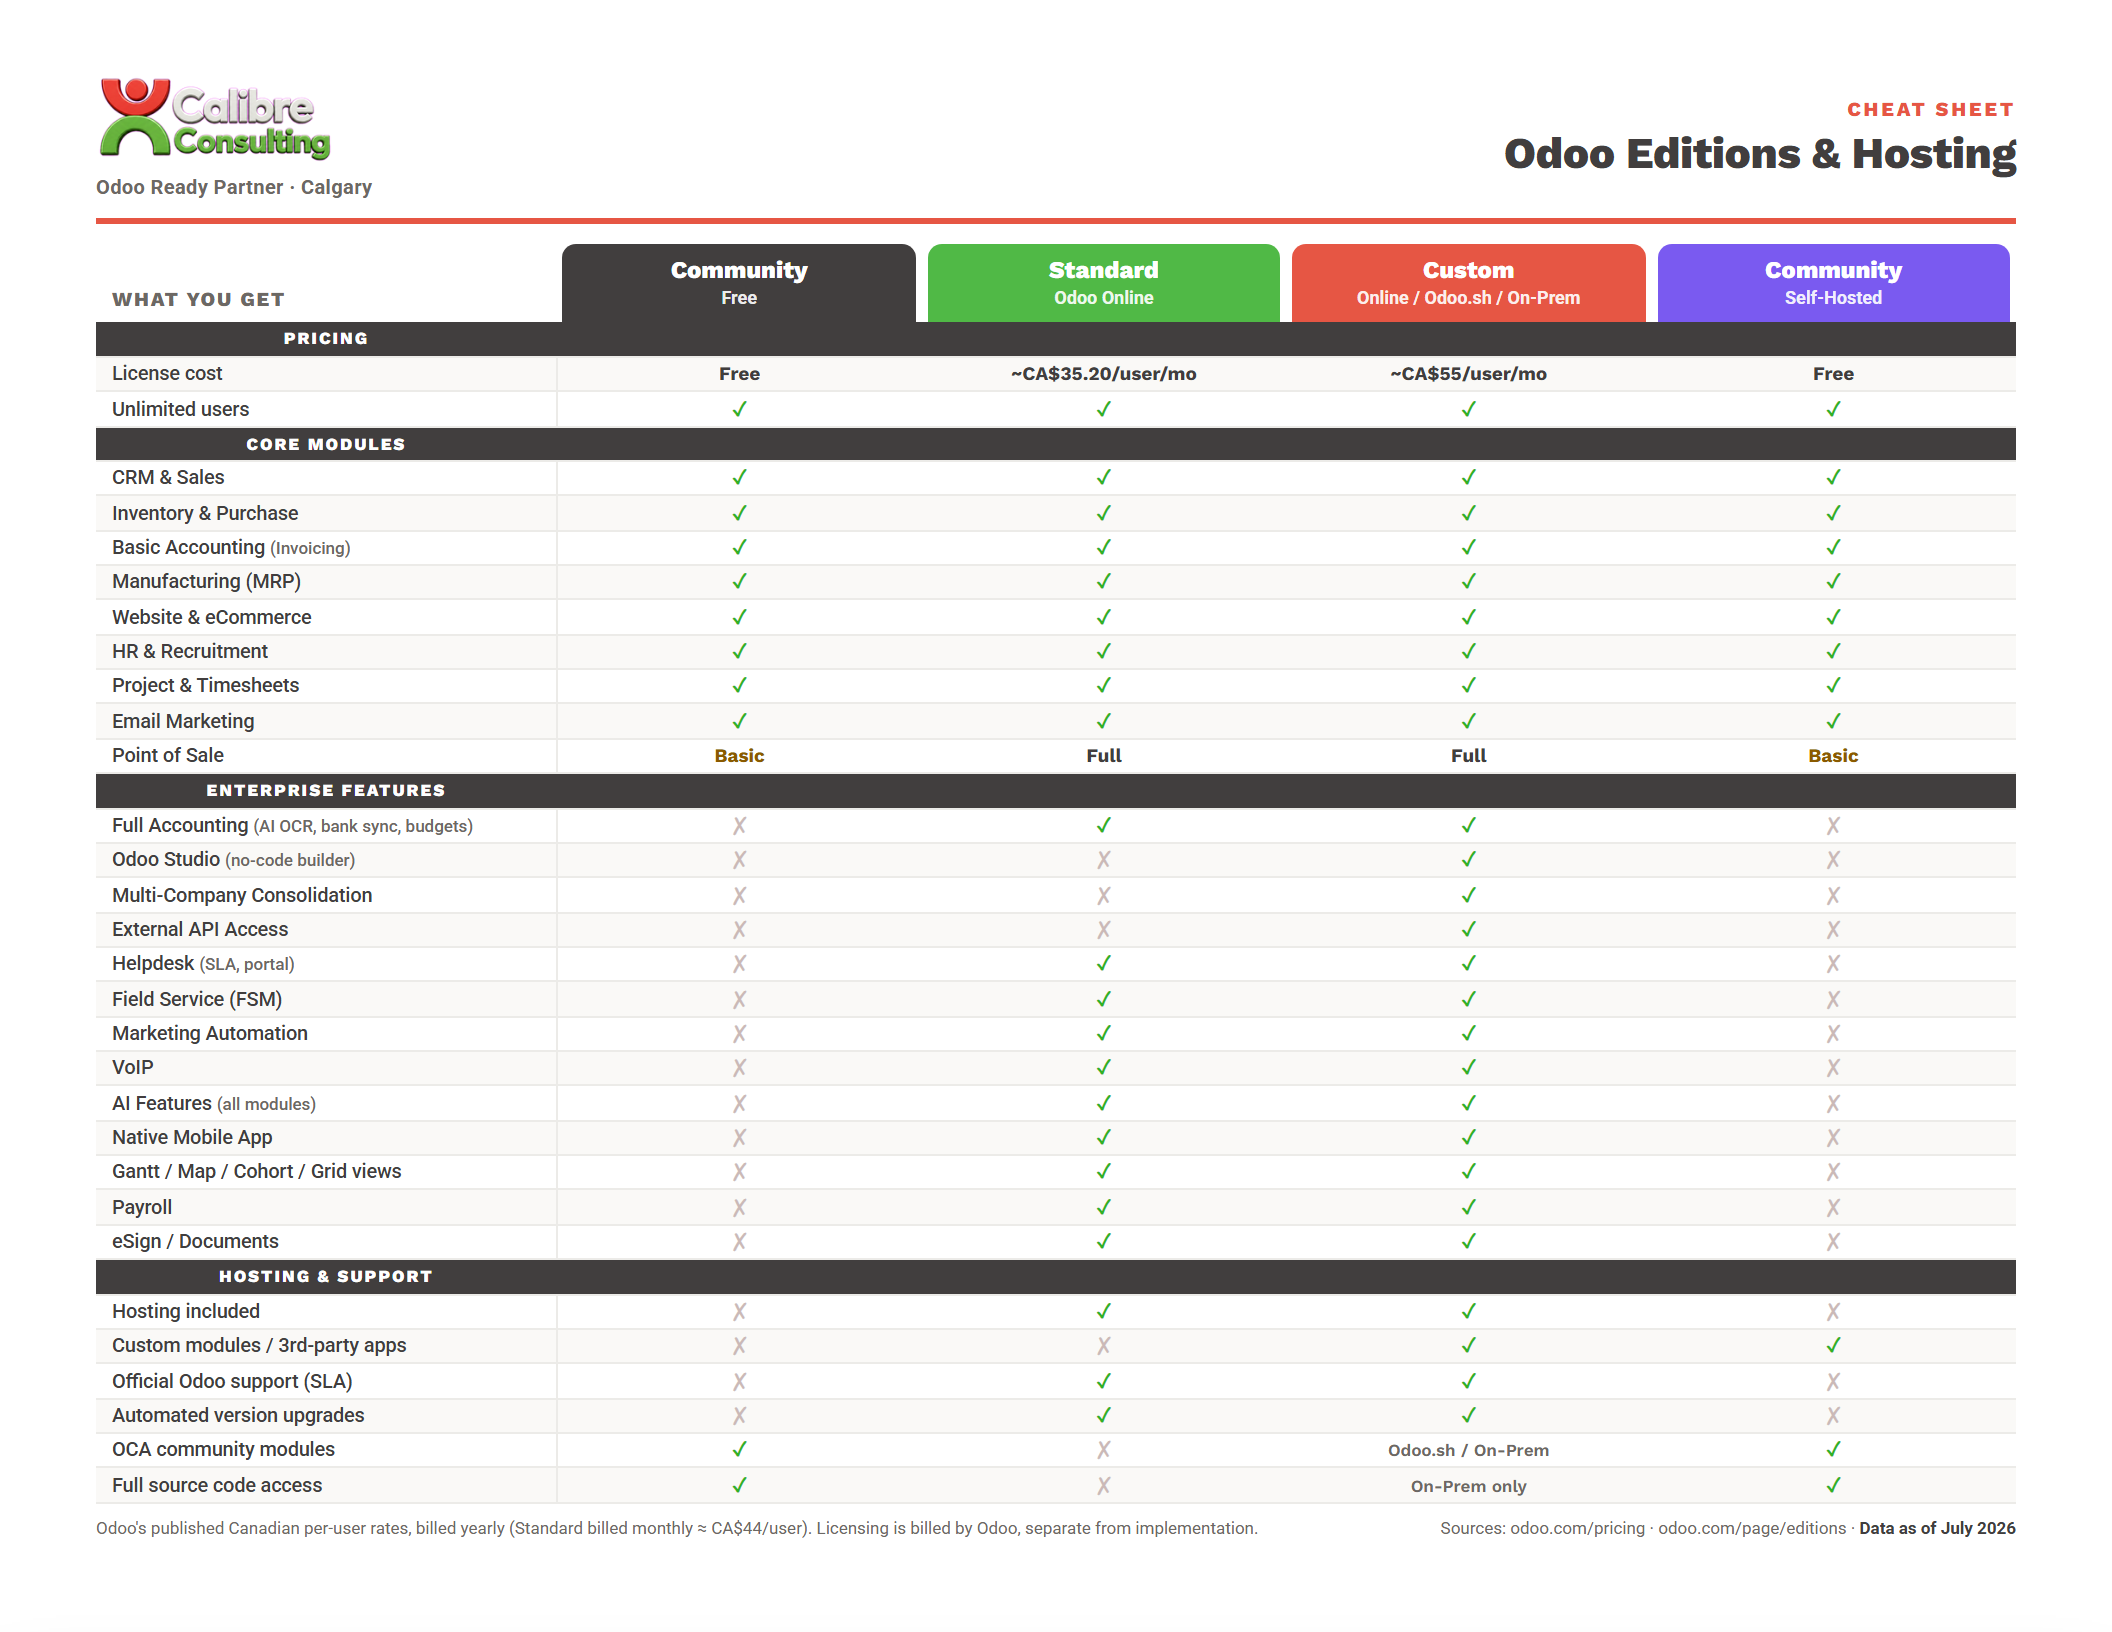Click Odoo Studio X mark under Standard
This screenshot has width=2112, height=1632.
click(1103, 860)
